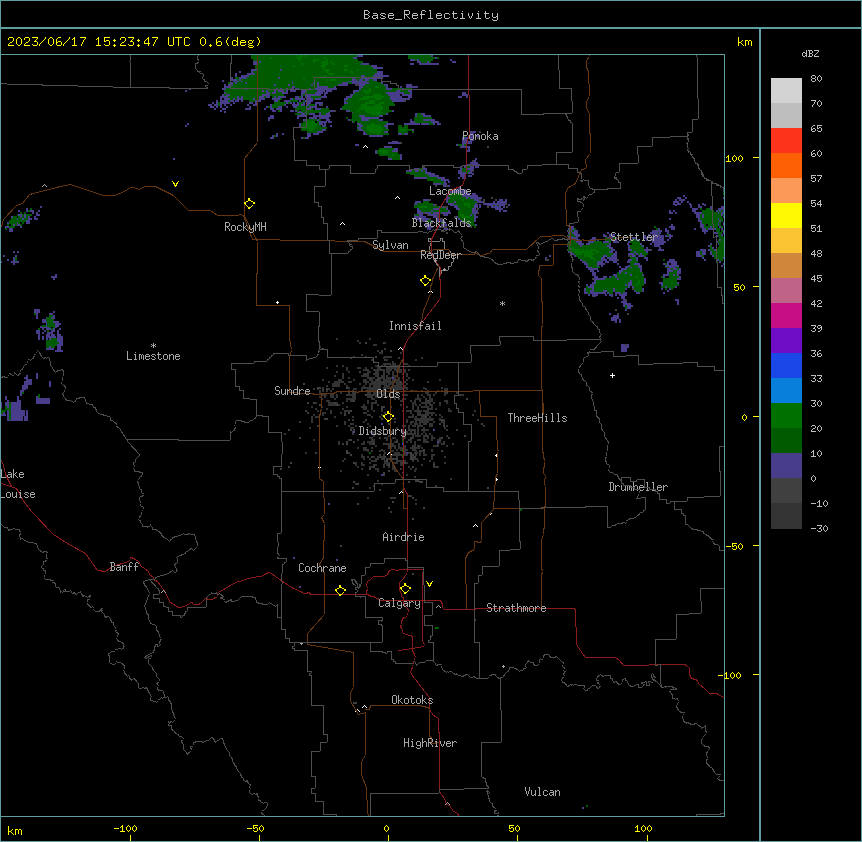Select the yellow diamond marker below Cochrane
862x842 pixels.
[340, 590]
